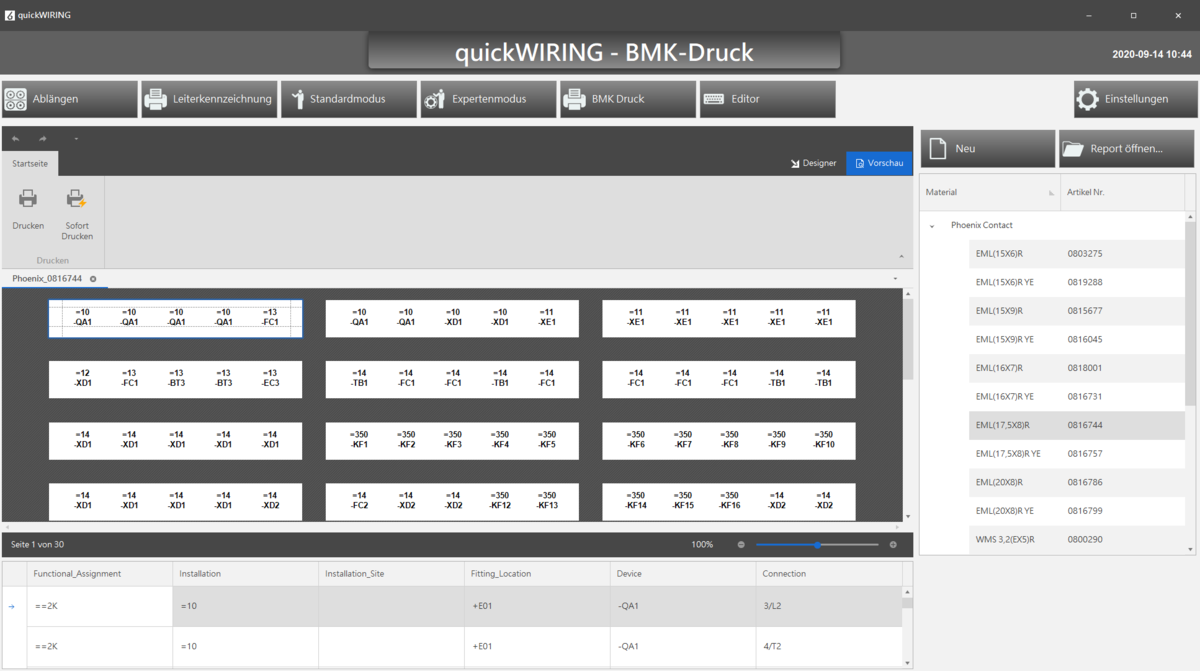Open Leiterkennzeichnung from the top bar
Image resolution: width=1200 pixels, height=671 pixels.
[209, 99]
